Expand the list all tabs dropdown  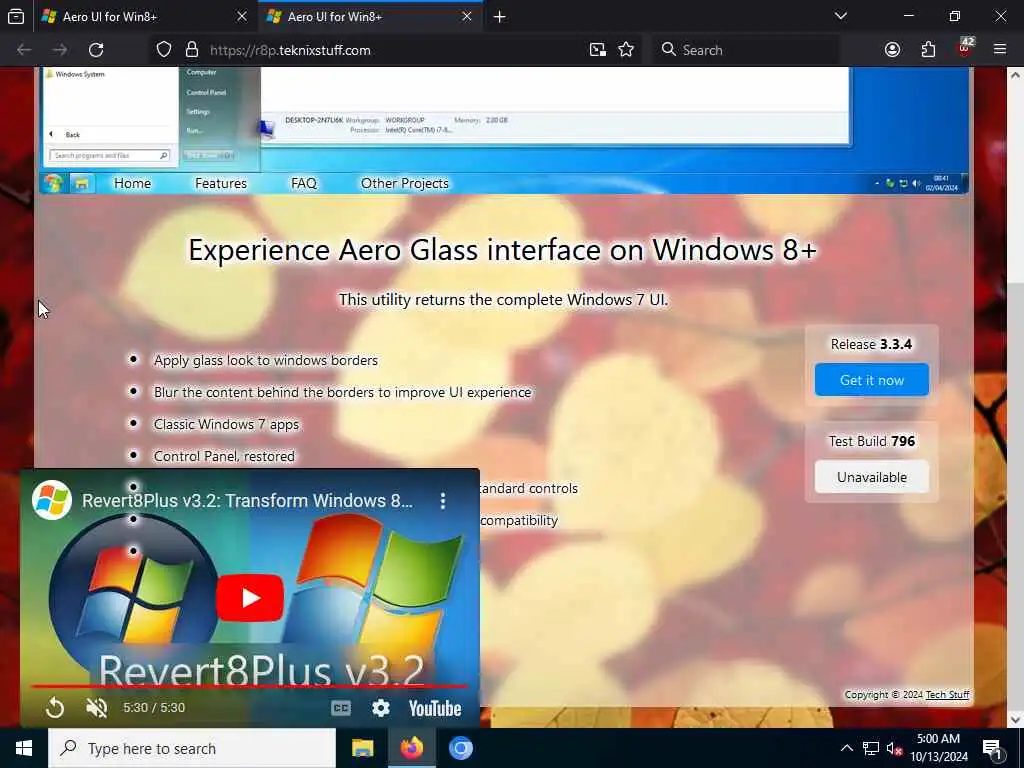(x=840, y=16)
